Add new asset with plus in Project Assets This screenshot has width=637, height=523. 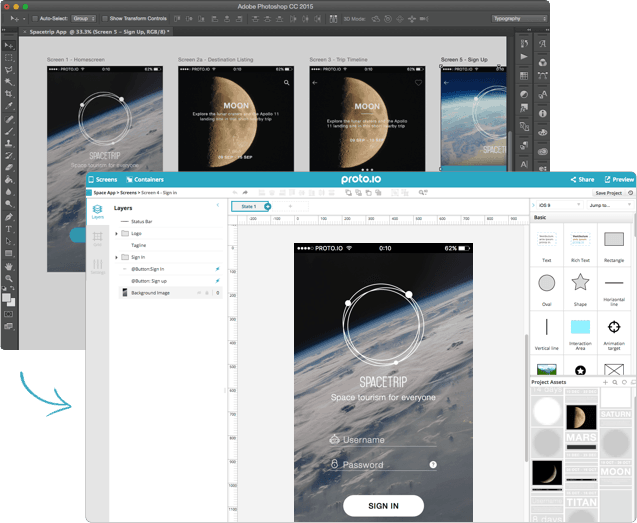coord(605,382)
